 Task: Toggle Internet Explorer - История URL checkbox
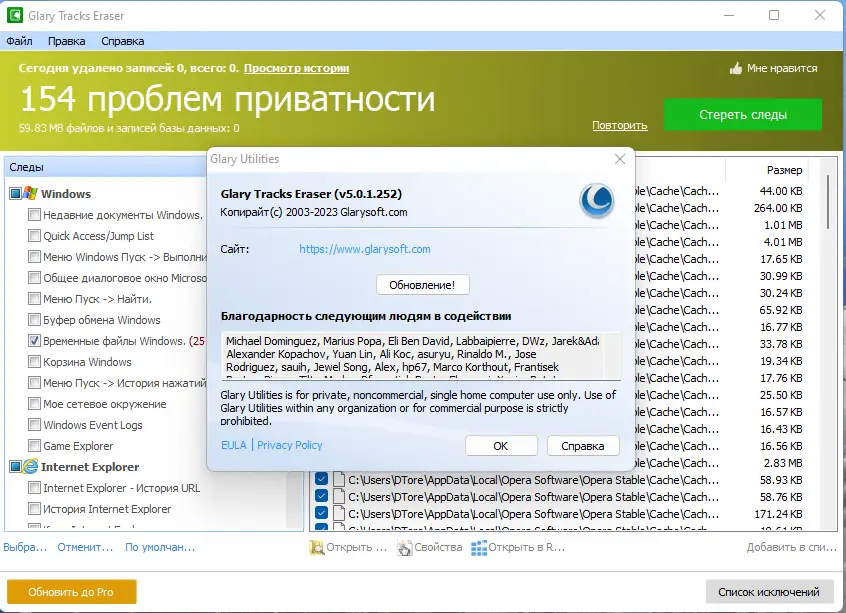tap(34, 488)
